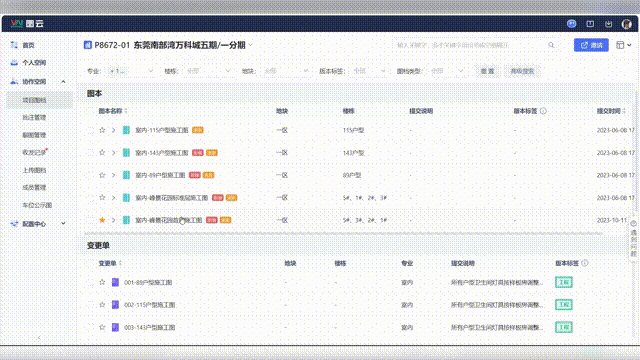The image size is (640, 360).
Task: Focus the keyword search input field
Action: [x=471, y=45]
